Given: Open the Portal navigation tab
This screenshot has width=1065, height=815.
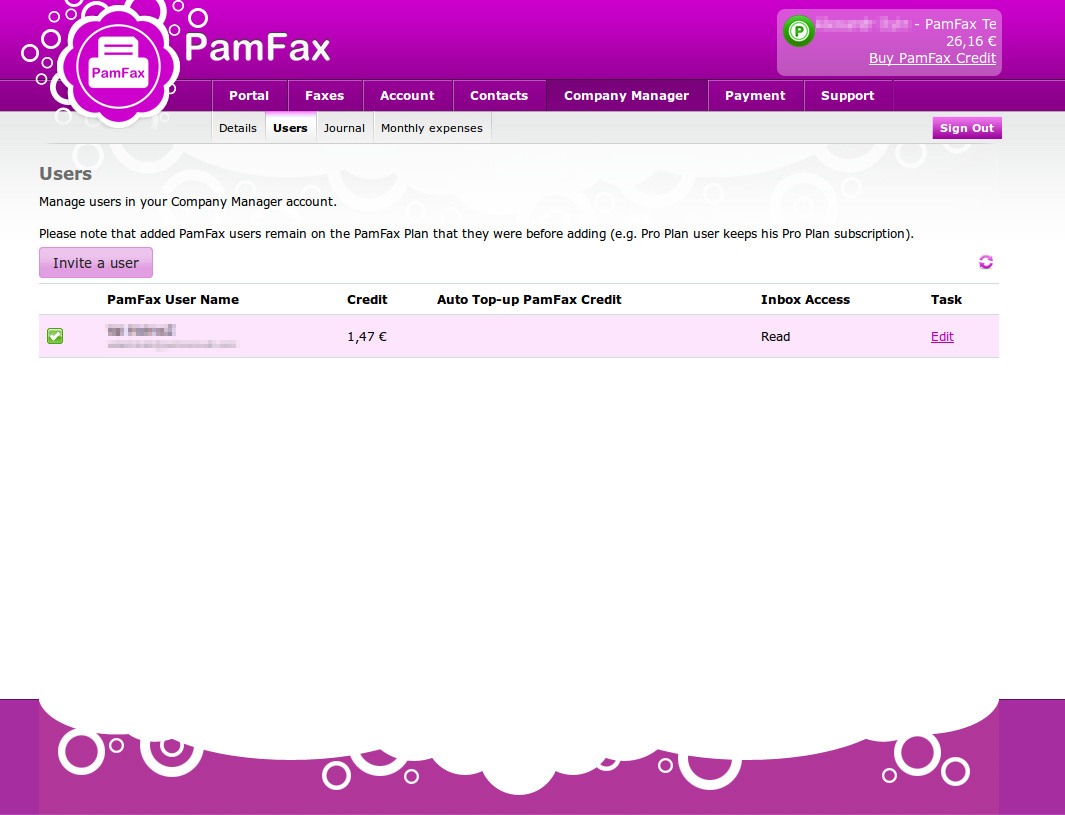Looking at the screenshot, I should coord(249,95).
